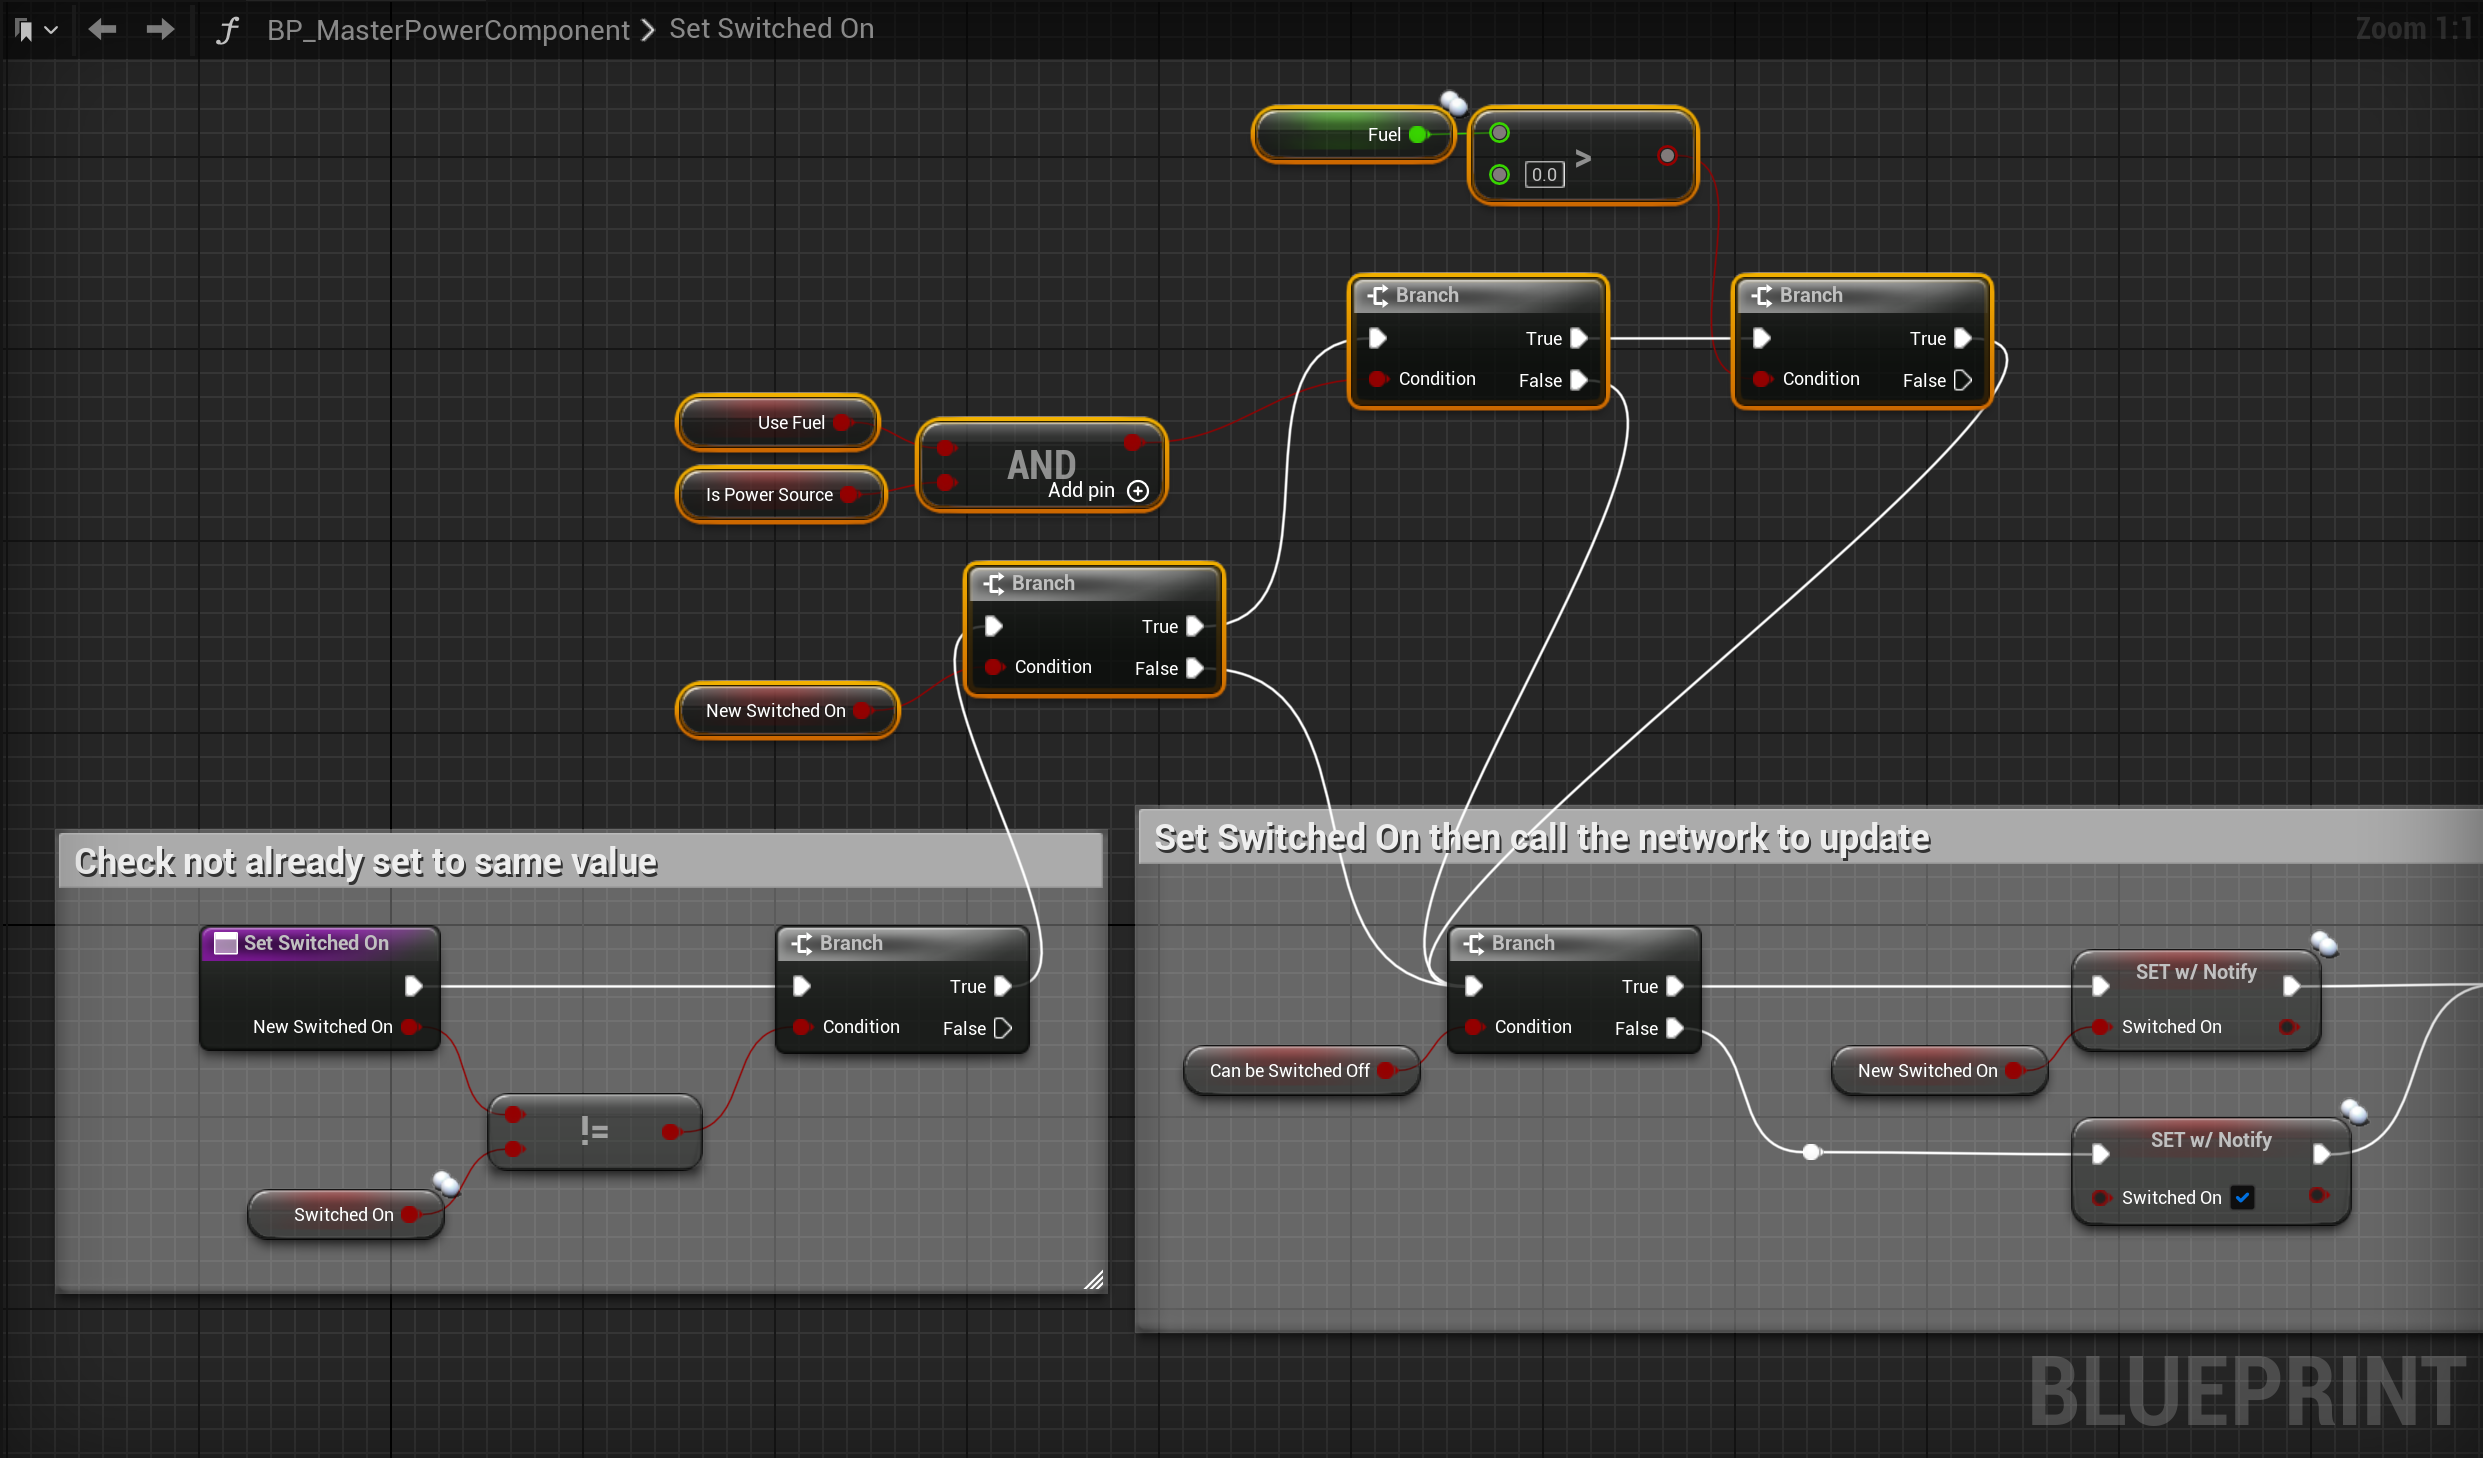Click the back navigation arrow
2483x1458 pixels.
pos(102,29)
